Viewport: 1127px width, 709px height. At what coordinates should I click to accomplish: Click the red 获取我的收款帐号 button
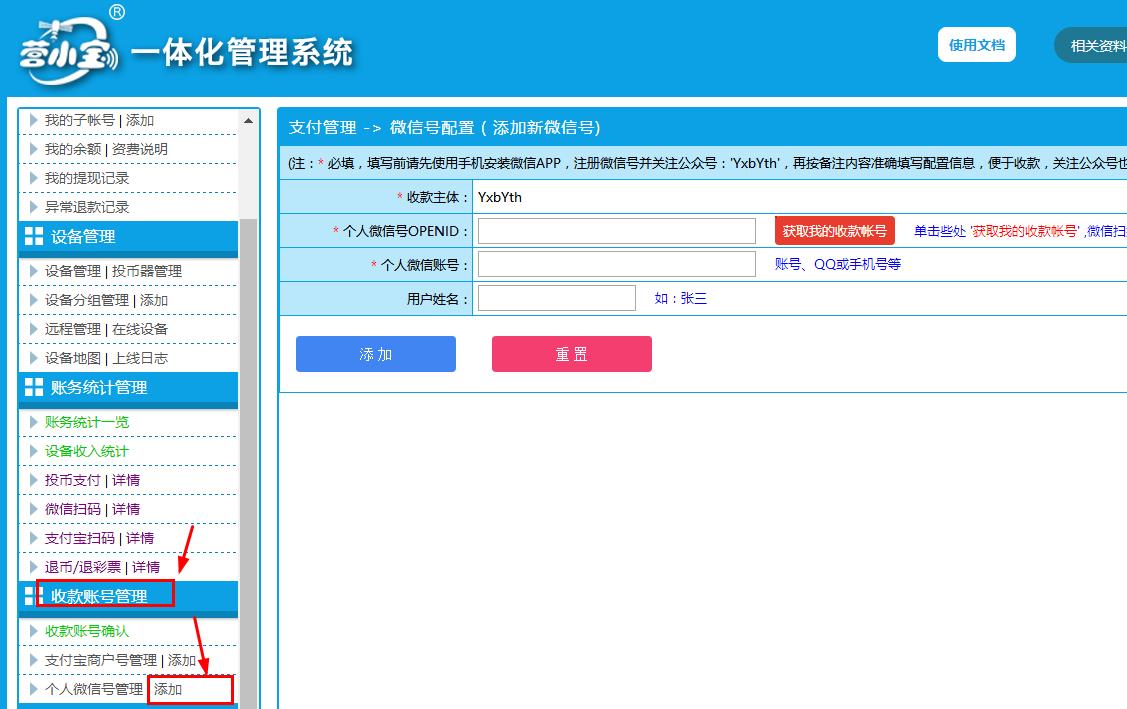[834, 231]
